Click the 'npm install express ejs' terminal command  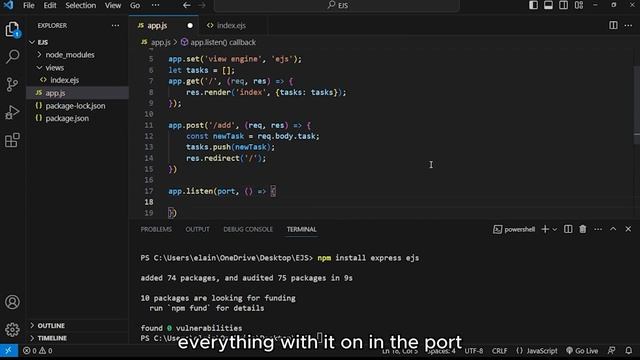[x=368, y=258]
